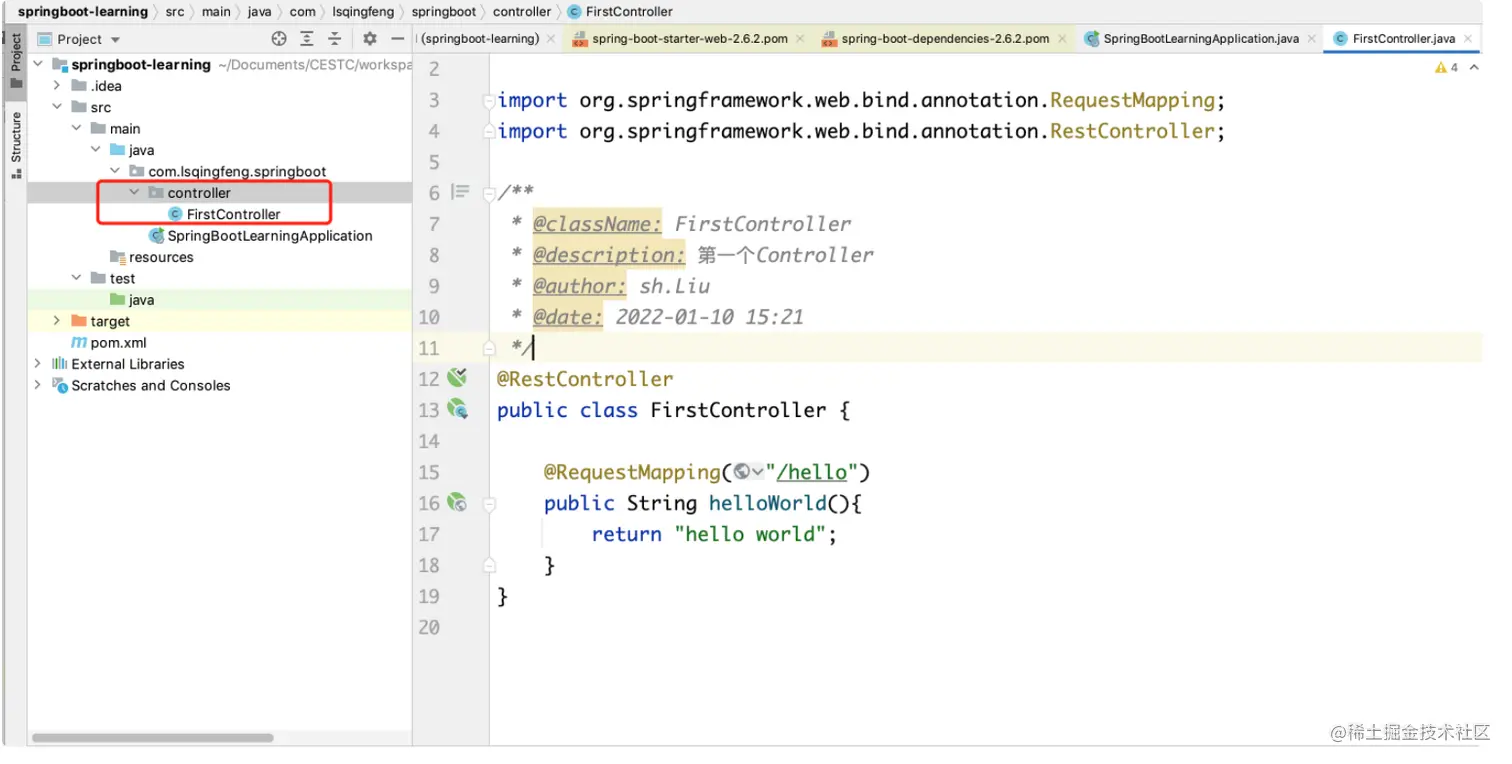
Task: Fold the helloWorld method at line 16
Action: 489,503
